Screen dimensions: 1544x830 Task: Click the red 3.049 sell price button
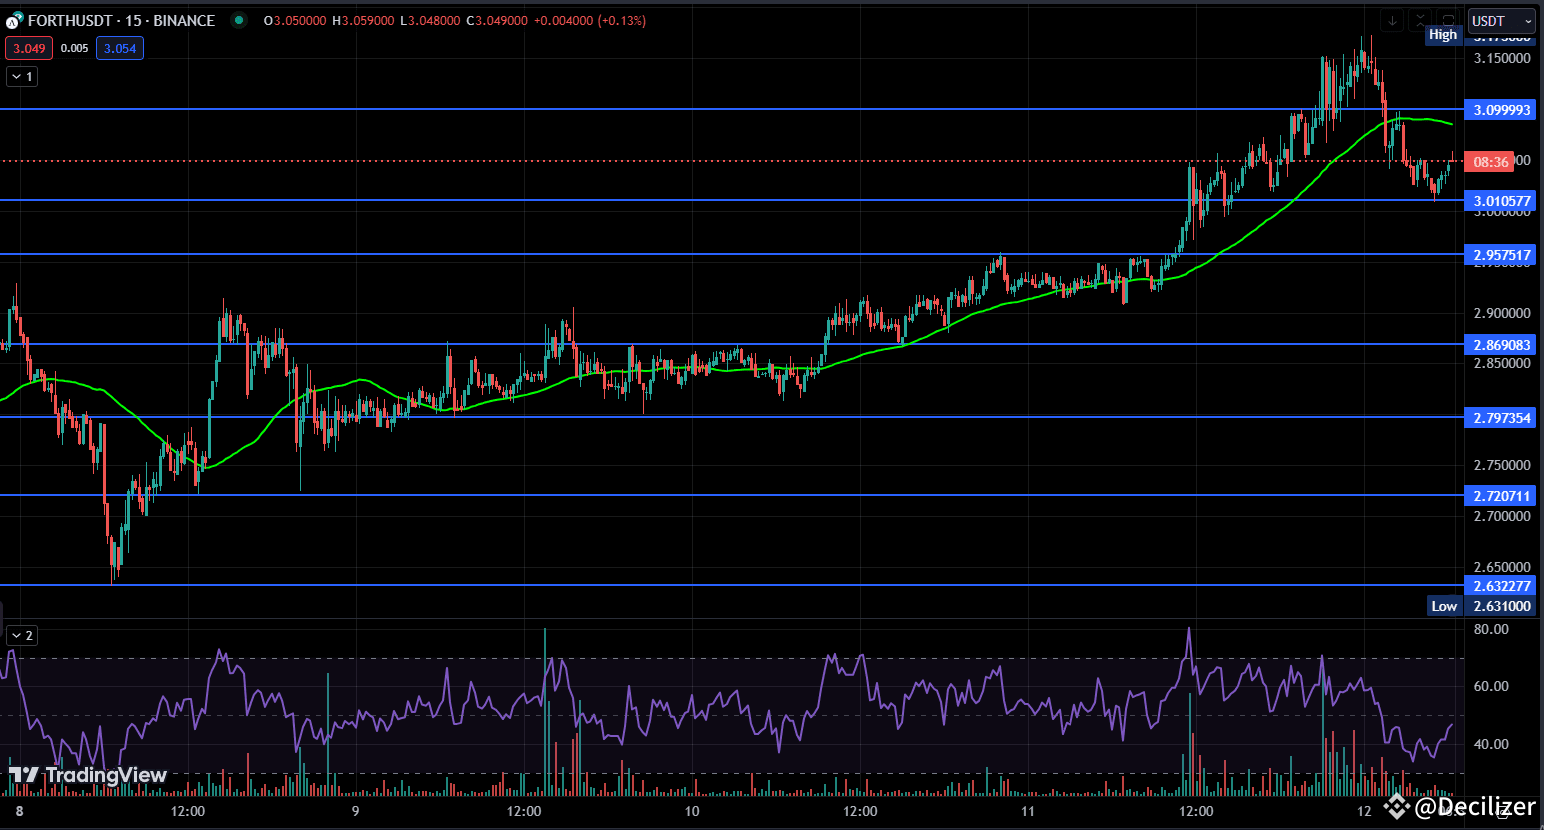pos(29,48)
